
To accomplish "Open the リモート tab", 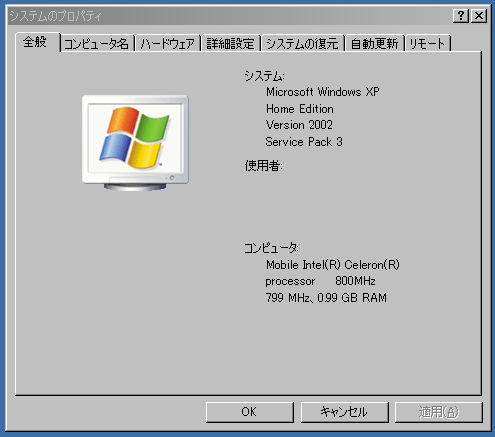I will click(x=428, y=44).
